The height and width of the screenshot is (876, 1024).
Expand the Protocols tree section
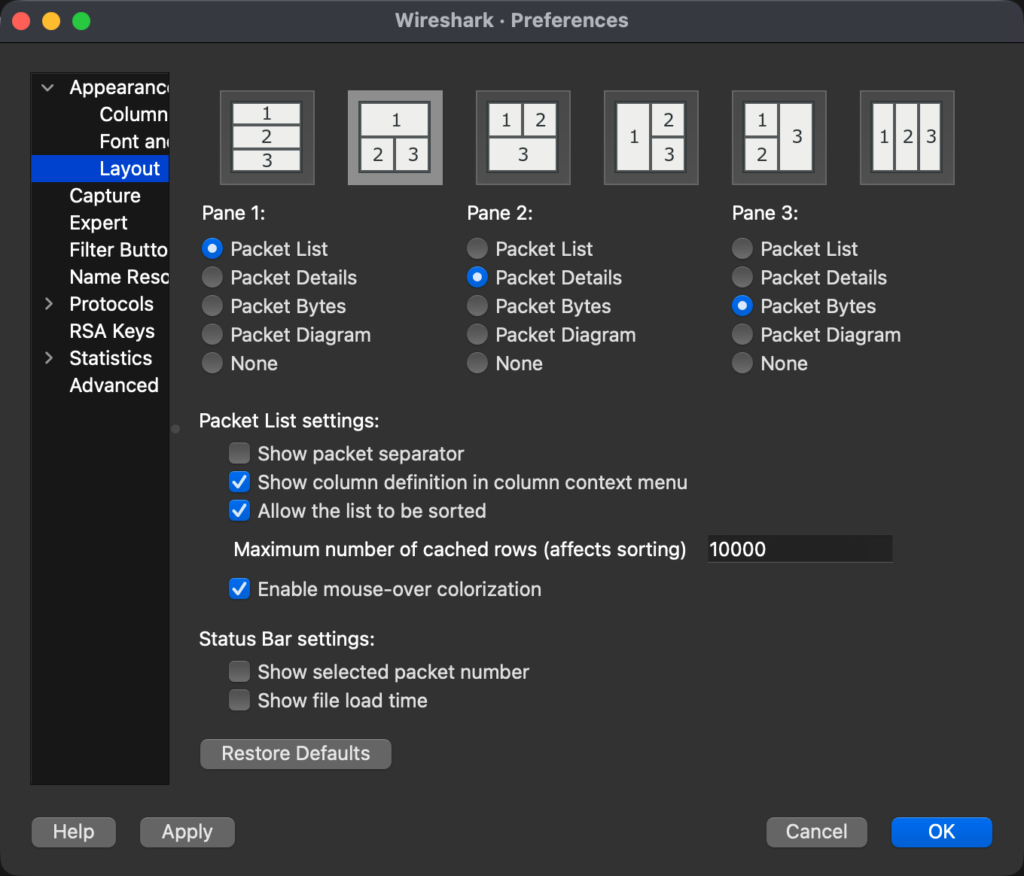(x=49, y=304)
